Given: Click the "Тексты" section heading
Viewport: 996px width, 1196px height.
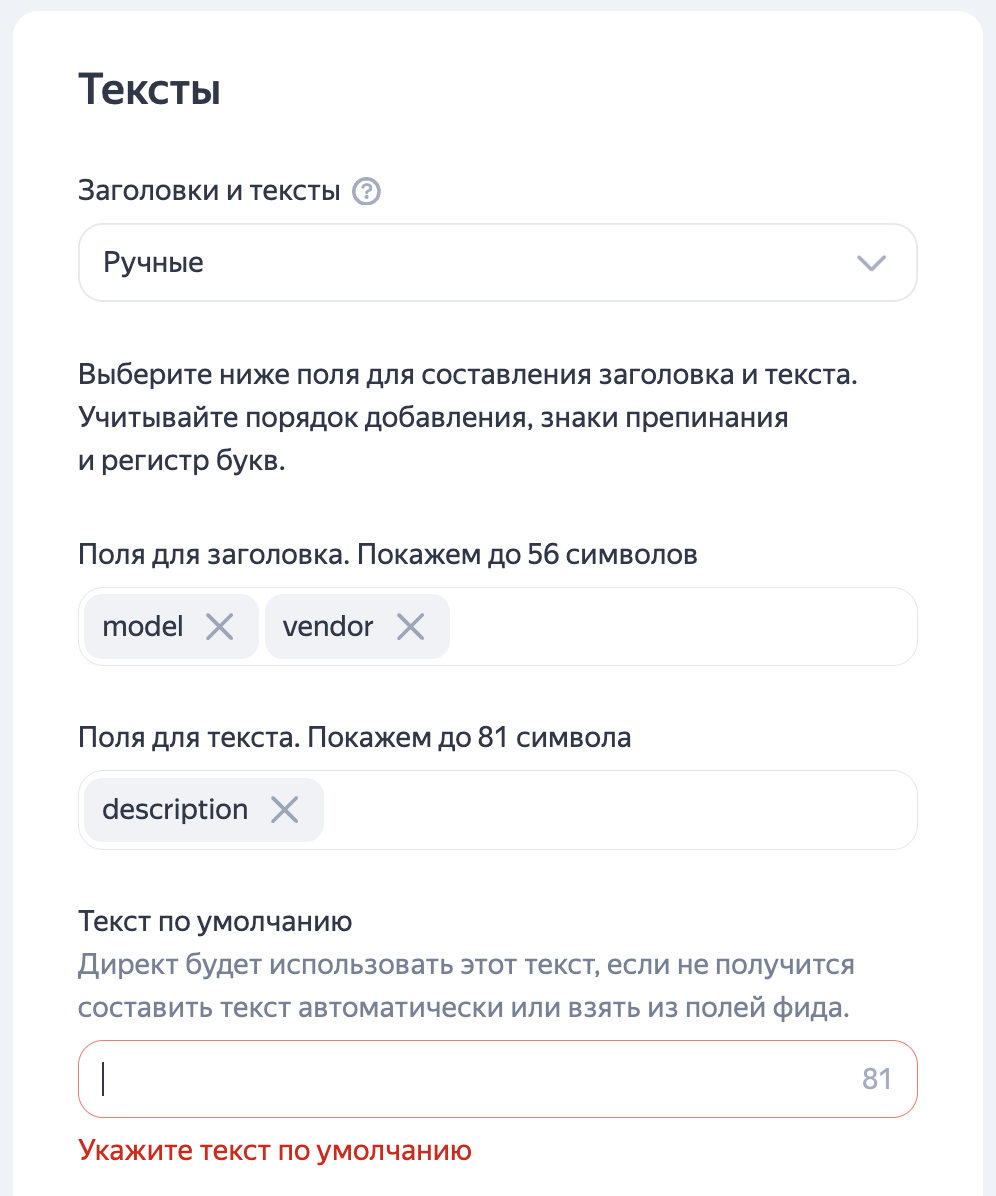Looking at the screenshot, I should [x=149, y=90].
